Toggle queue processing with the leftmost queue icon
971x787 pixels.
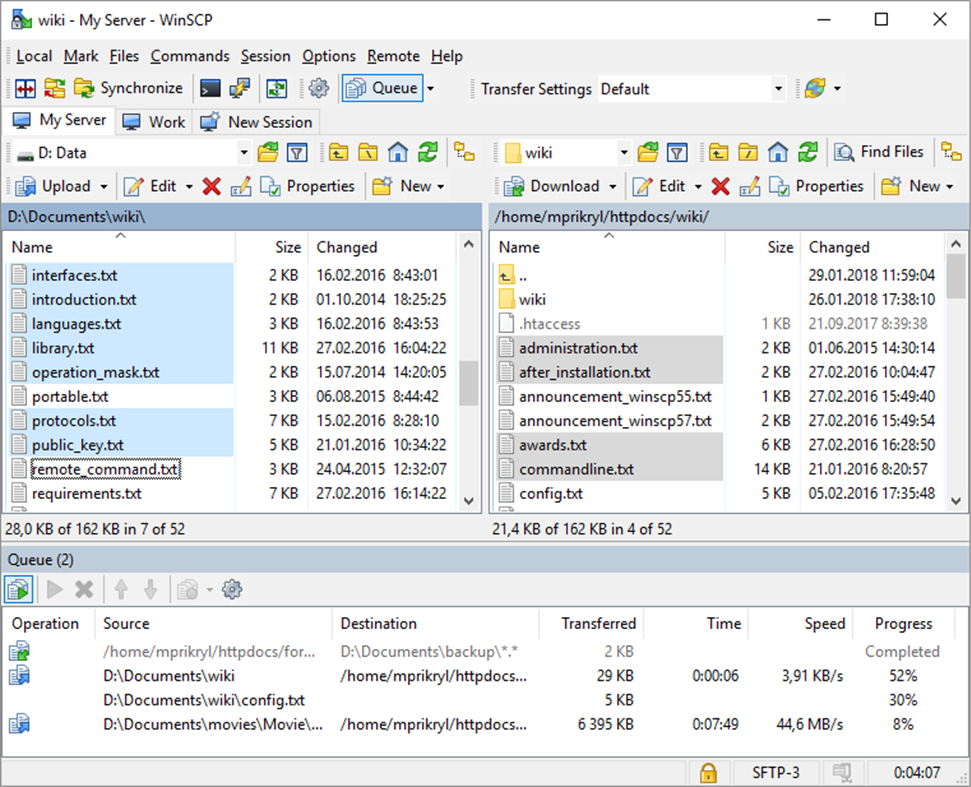18,589
